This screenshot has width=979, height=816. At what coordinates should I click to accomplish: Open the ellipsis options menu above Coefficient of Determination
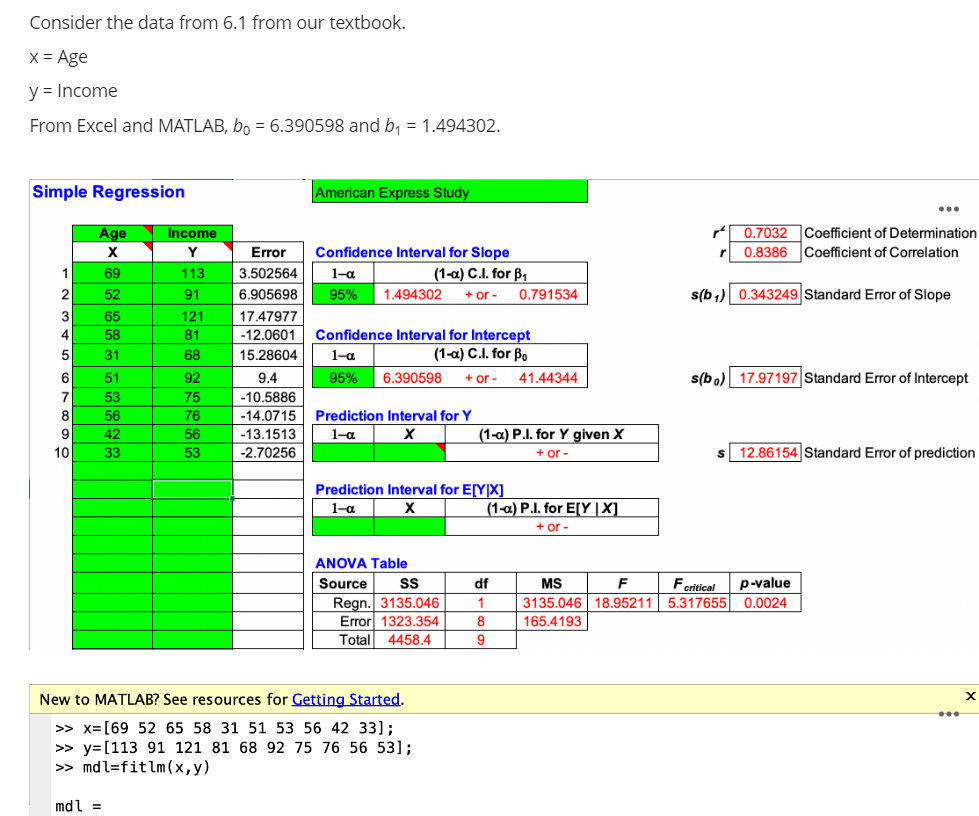(948, 209)
